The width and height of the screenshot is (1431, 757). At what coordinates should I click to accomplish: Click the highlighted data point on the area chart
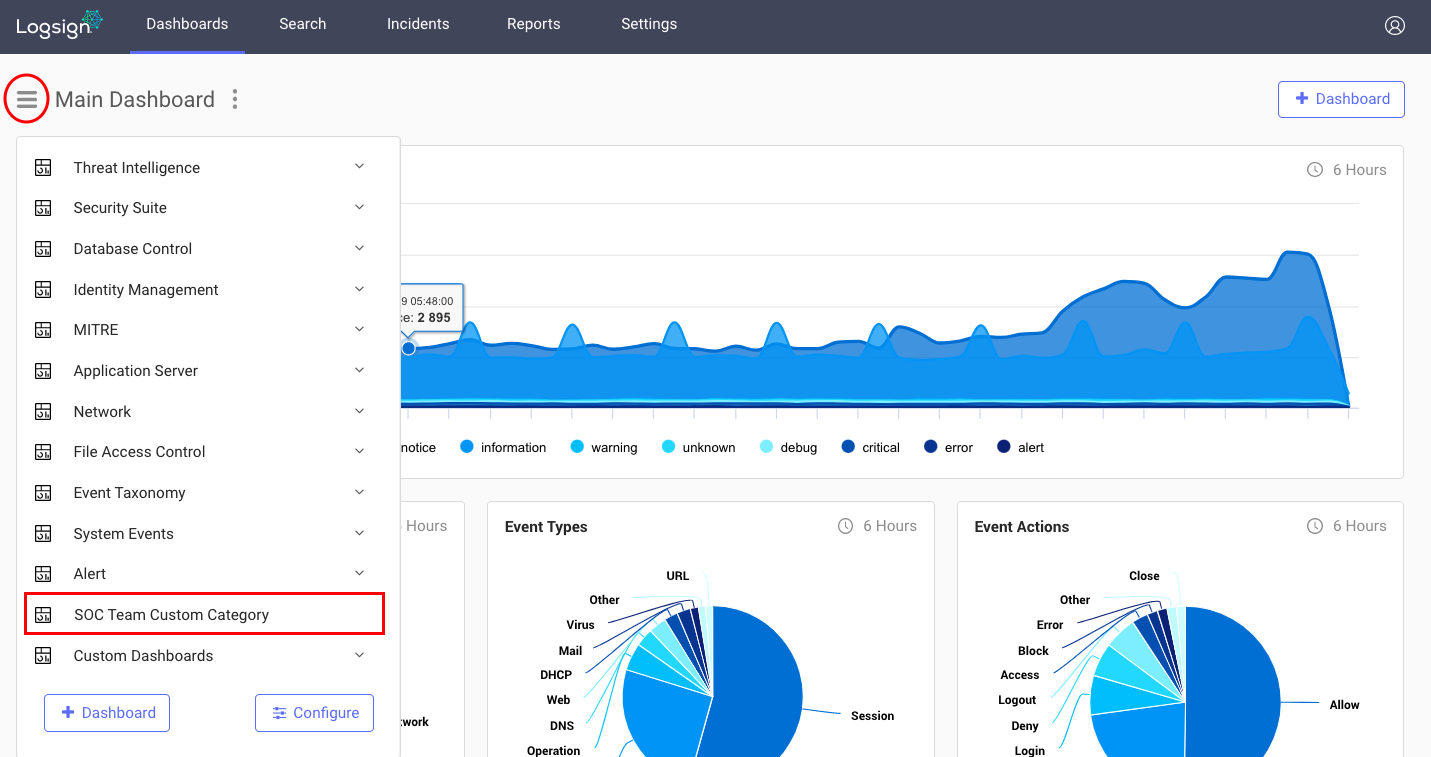[408, 348]
